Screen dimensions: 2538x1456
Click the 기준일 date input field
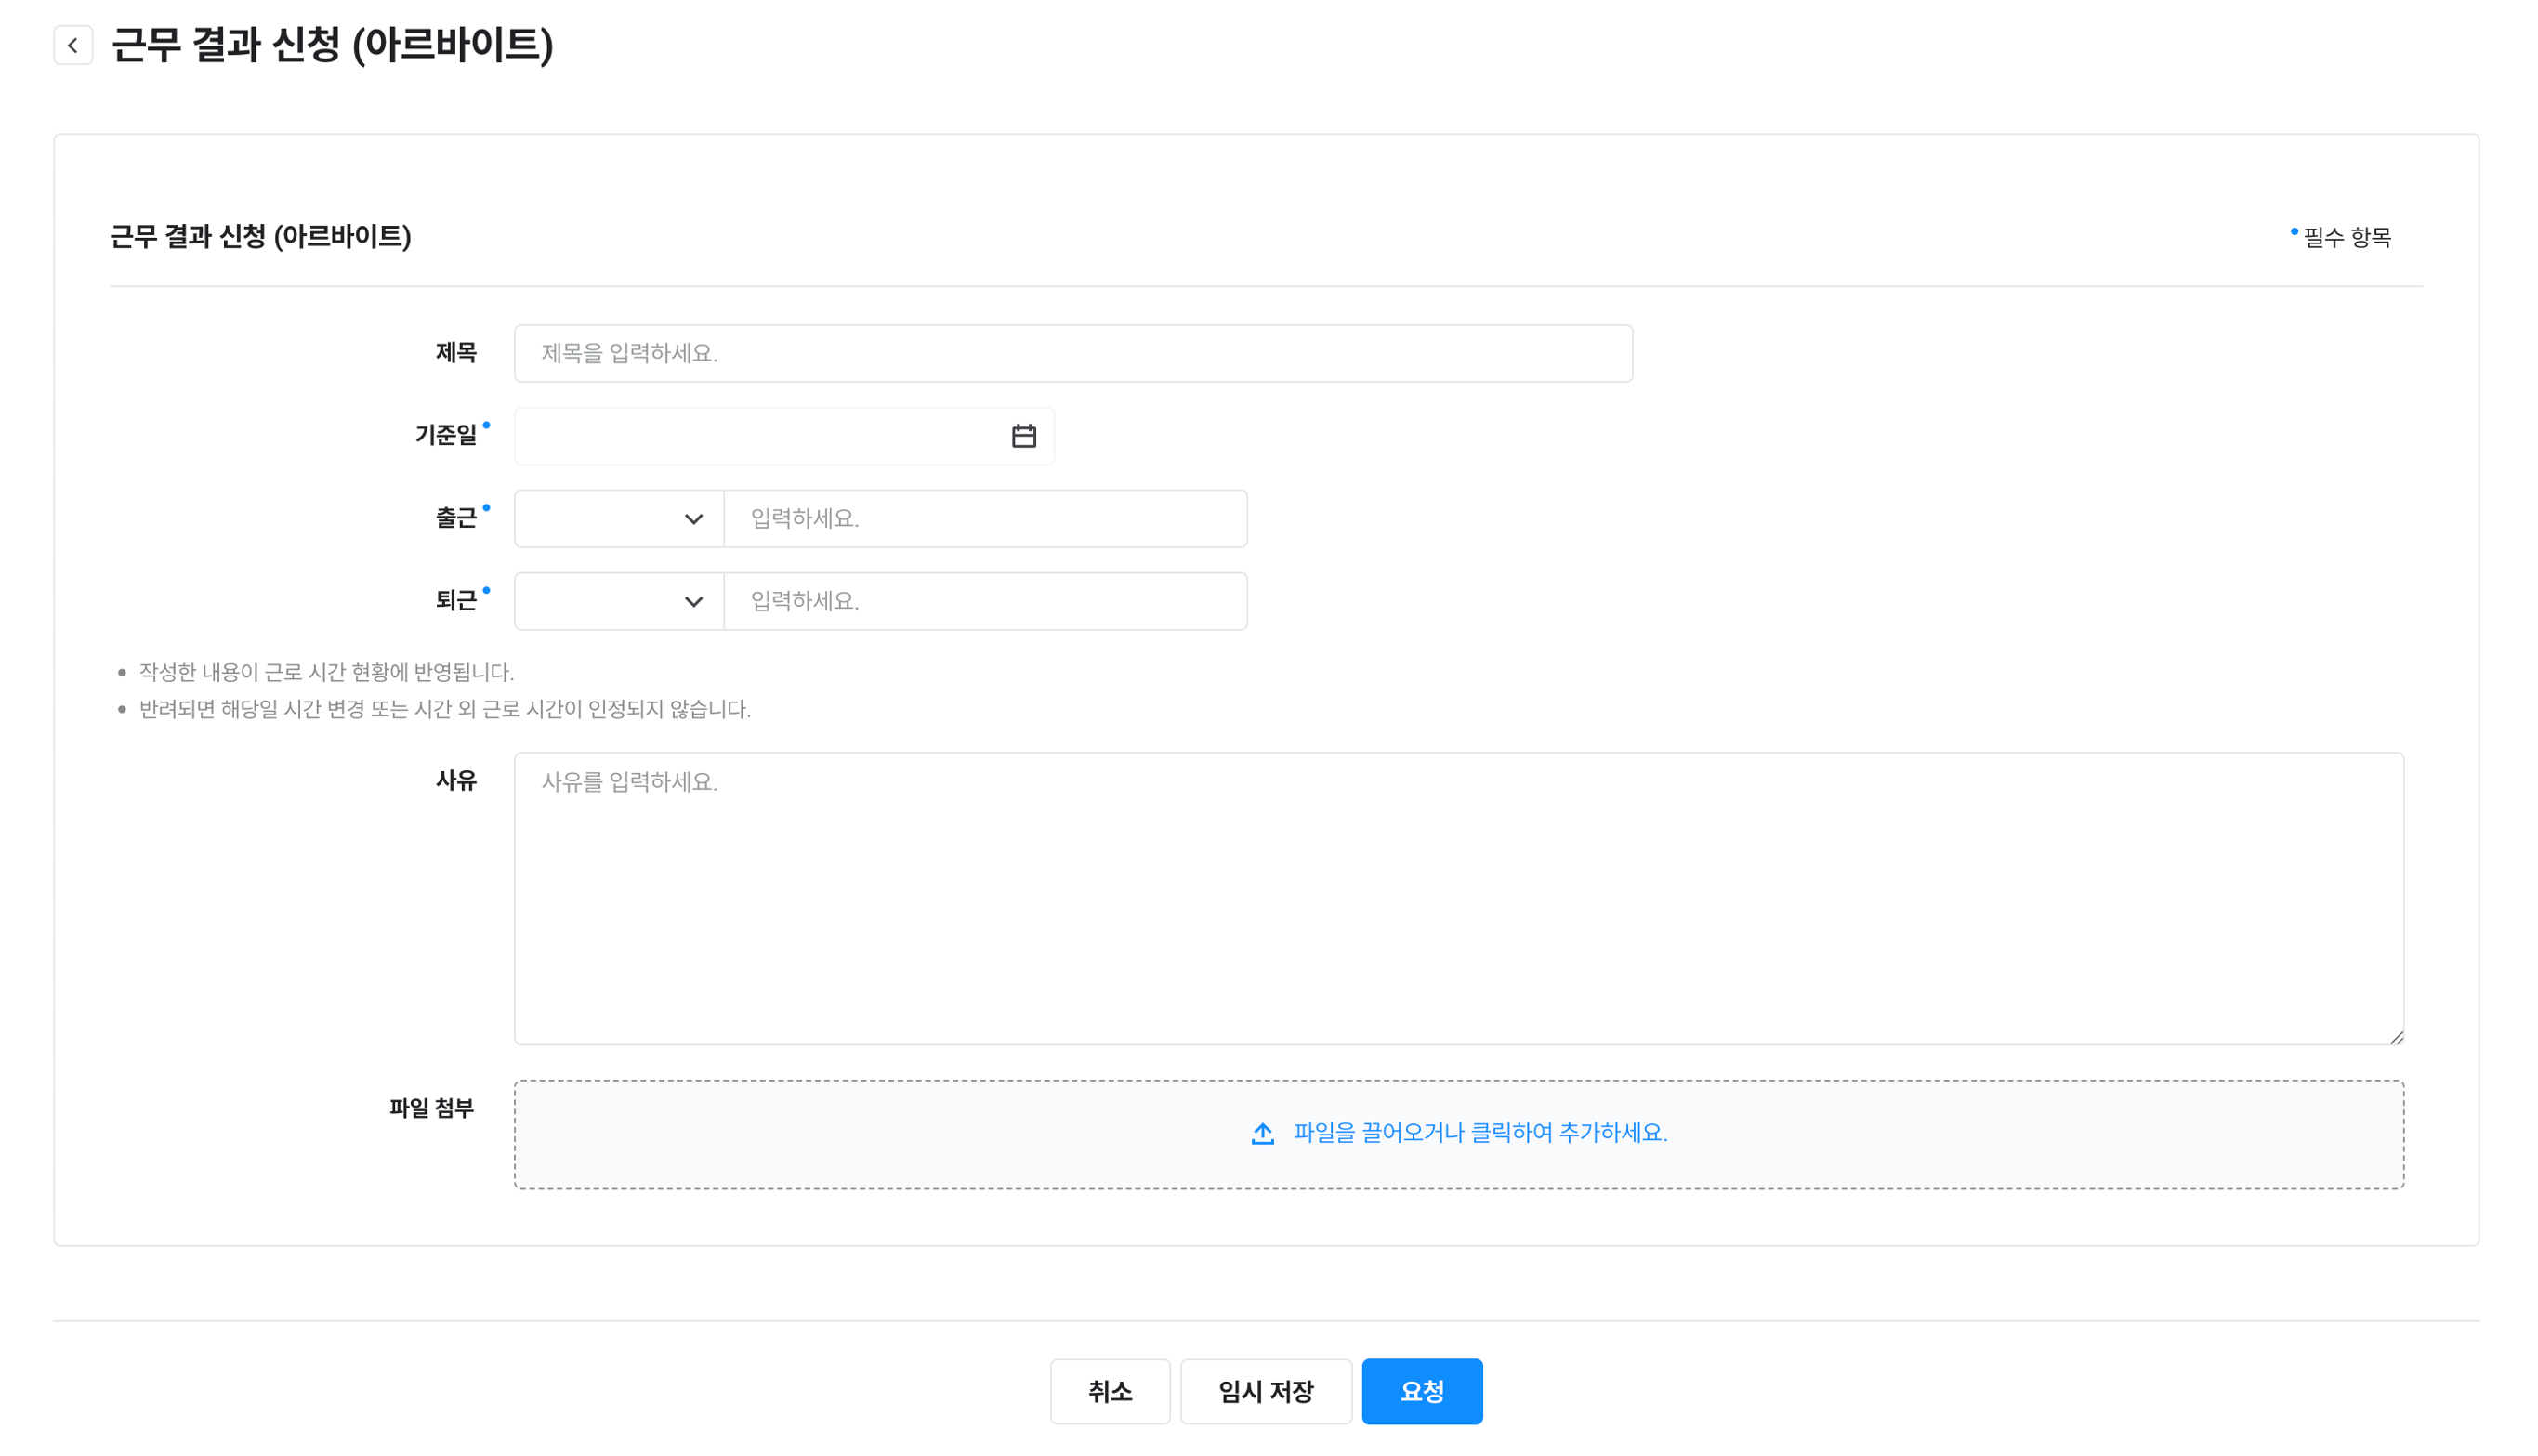click(760, 436)
